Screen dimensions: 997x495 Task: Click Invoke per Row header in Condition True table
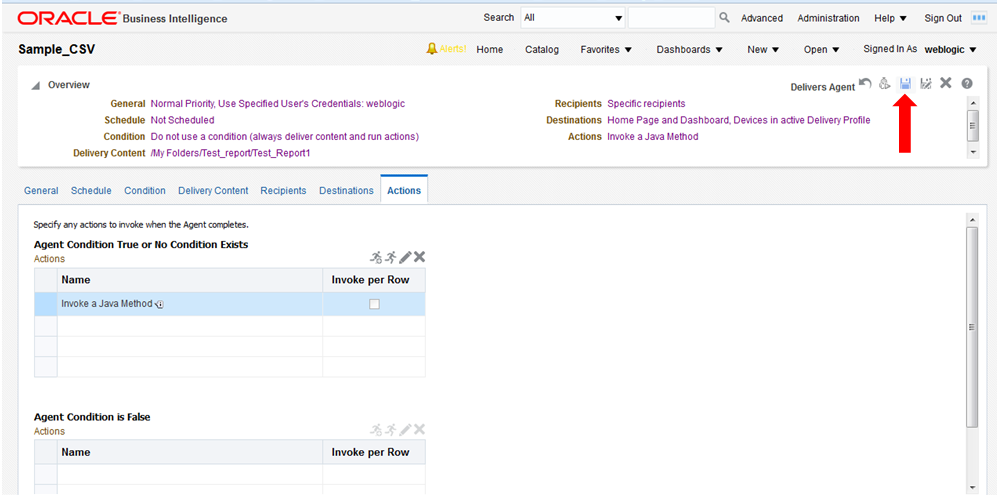374,280
